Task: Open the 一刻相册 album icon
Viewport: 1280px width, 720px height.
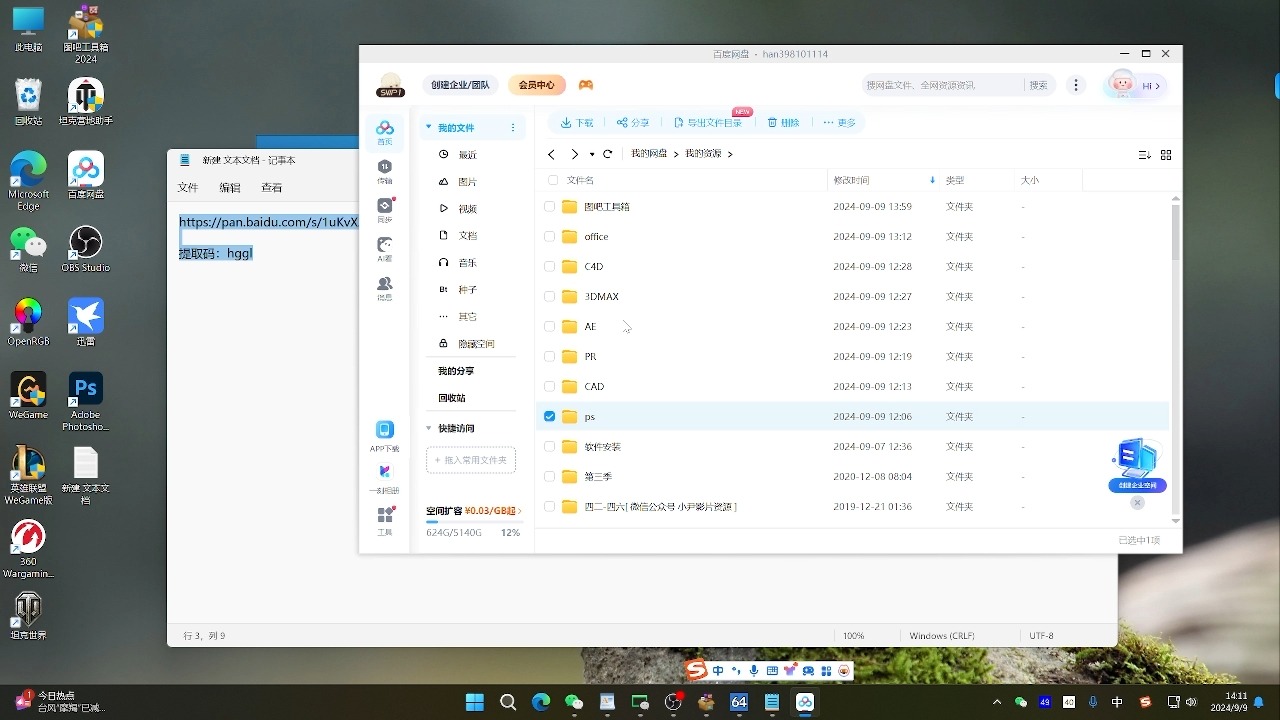Action: click(x=385, y=478)
